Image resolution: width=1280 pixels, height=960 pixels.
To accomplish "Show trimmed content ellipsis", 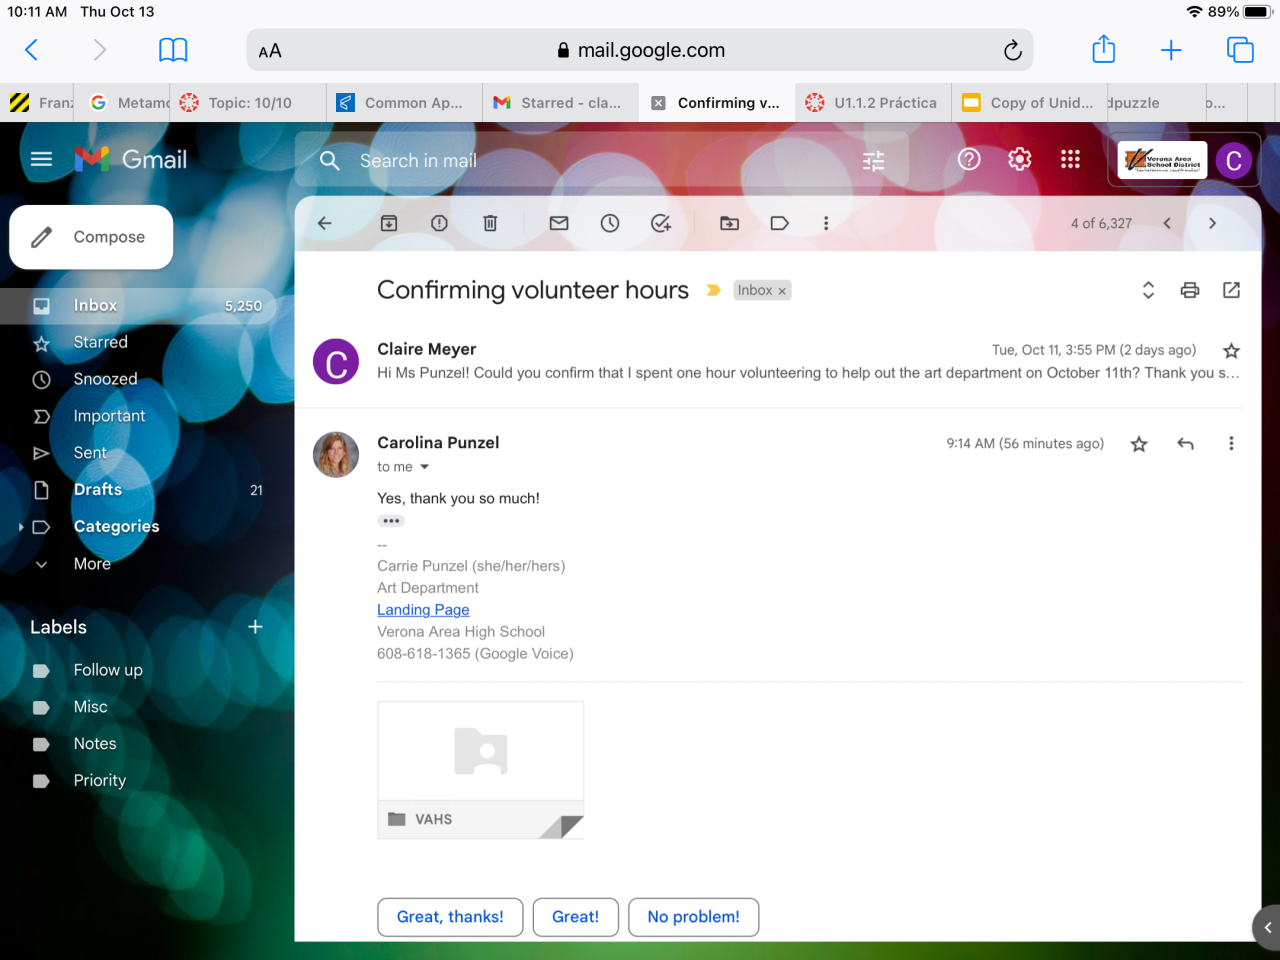I will click(x=391, y=521).
